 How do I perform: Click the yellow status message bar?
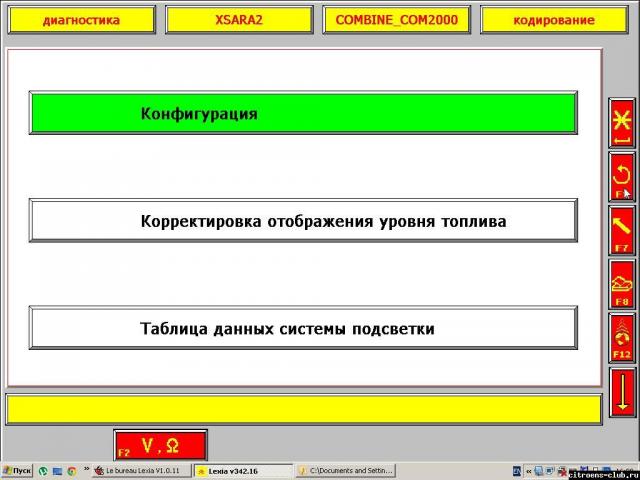(304, 409)
